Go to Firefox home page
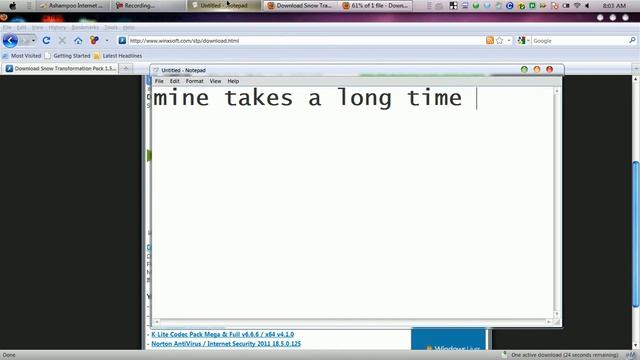The image size is (640, 360). 78,40
